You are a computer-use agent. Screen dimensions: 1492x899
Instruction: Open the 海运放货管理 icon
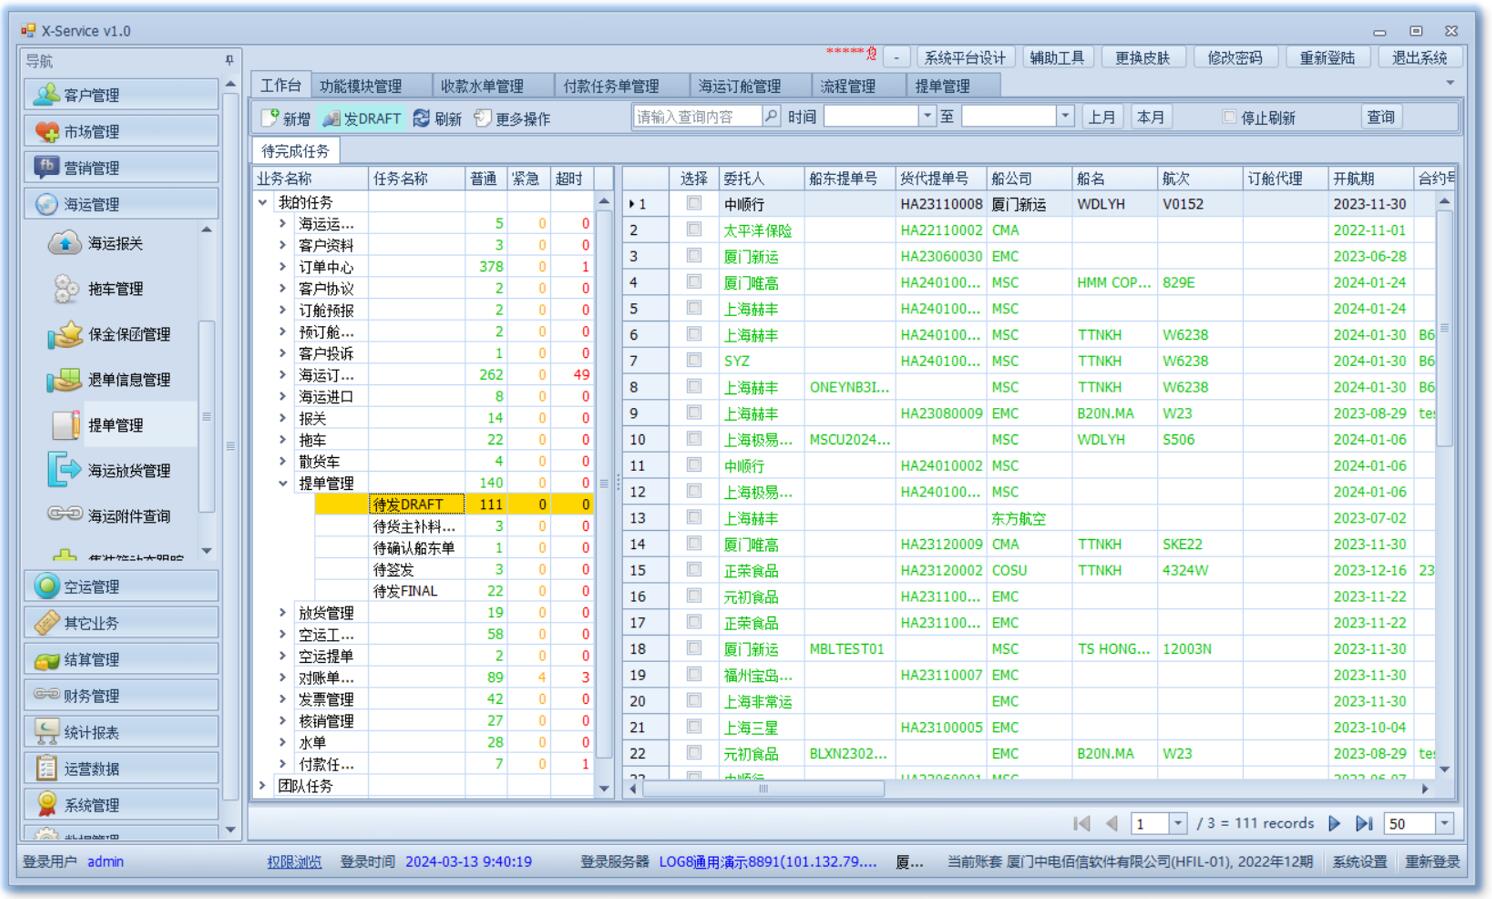[x=65, y=470]
